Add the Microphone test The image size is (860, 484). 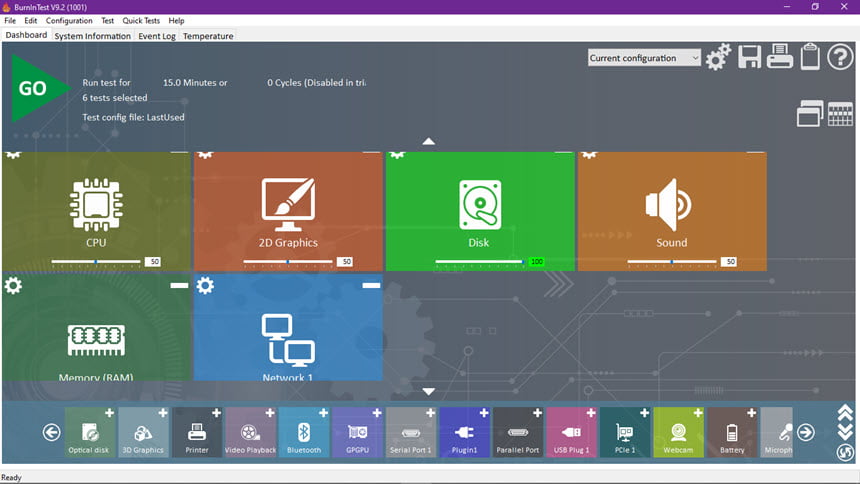pos(777,432)
